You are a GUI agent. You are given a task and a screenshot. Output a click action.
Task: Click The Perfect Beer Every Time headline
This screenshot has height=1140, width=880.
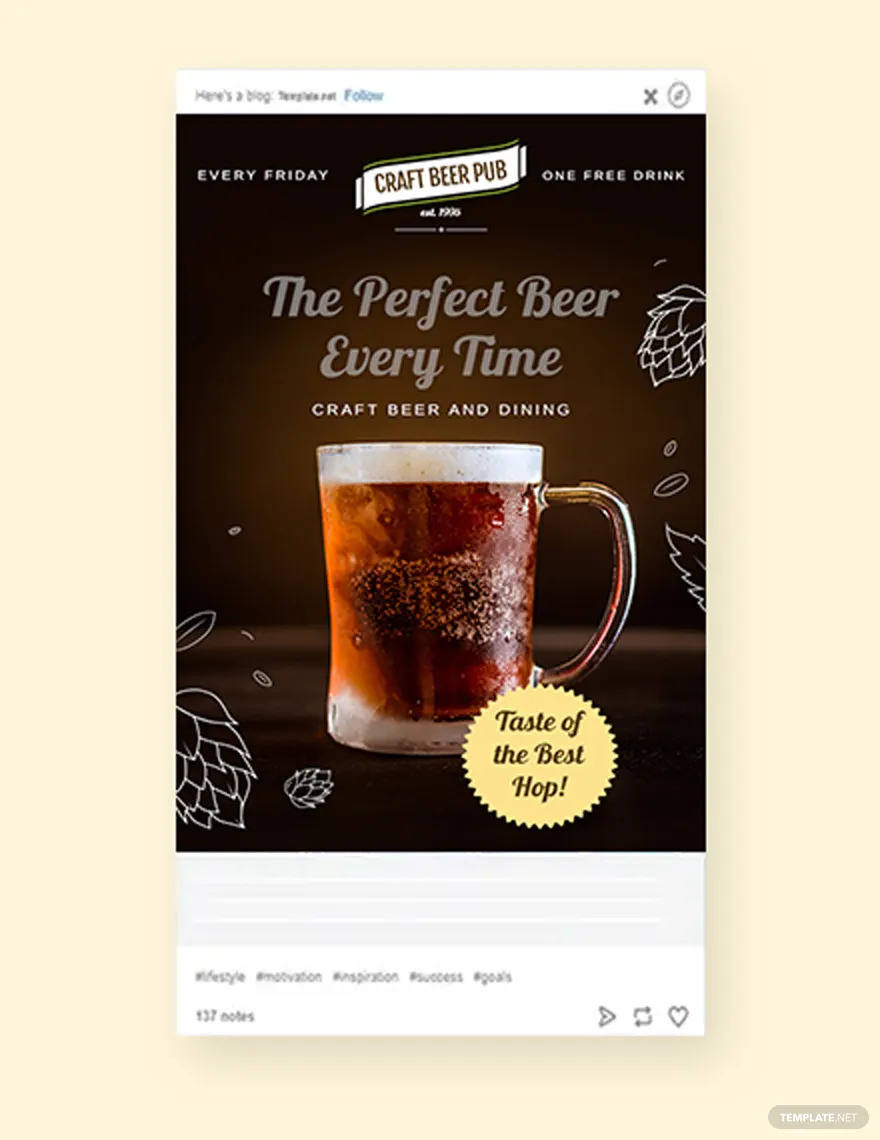441,328
